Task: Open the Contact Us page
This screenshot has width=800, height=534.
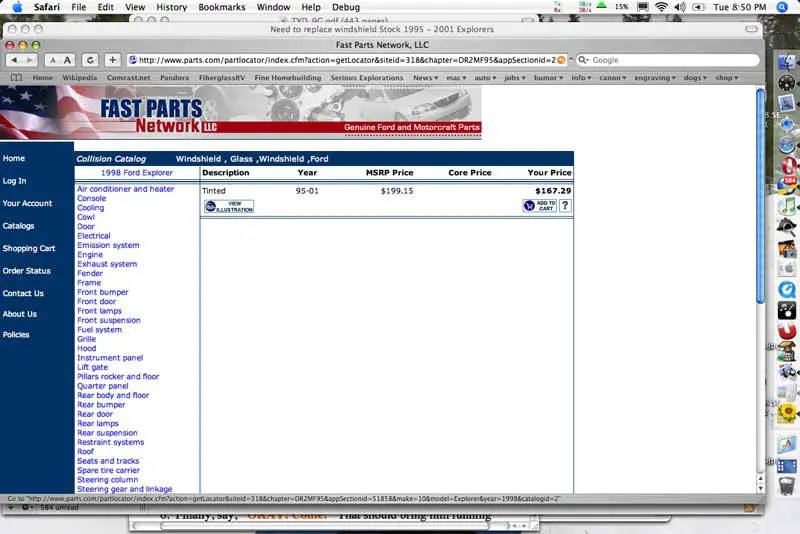Action: tap(23, 293)
